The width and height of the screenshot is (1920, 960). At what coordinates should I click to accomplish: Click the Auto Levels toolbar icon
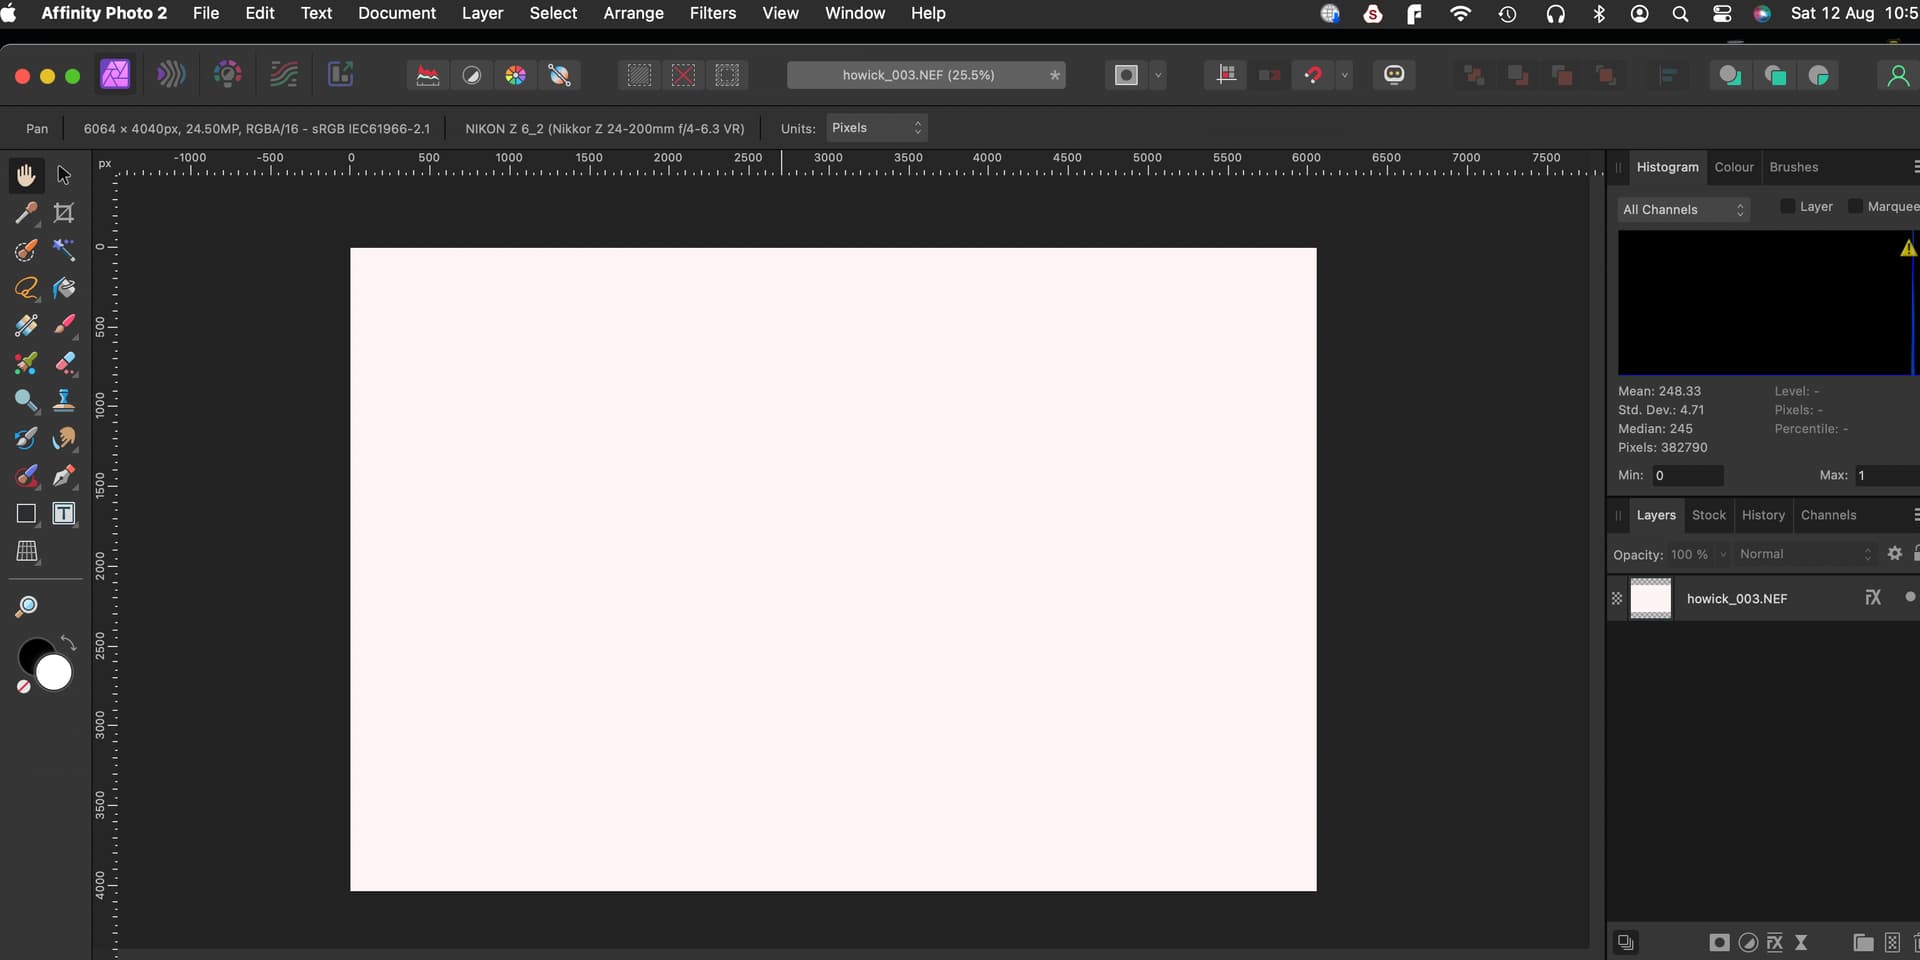(428, 75)
